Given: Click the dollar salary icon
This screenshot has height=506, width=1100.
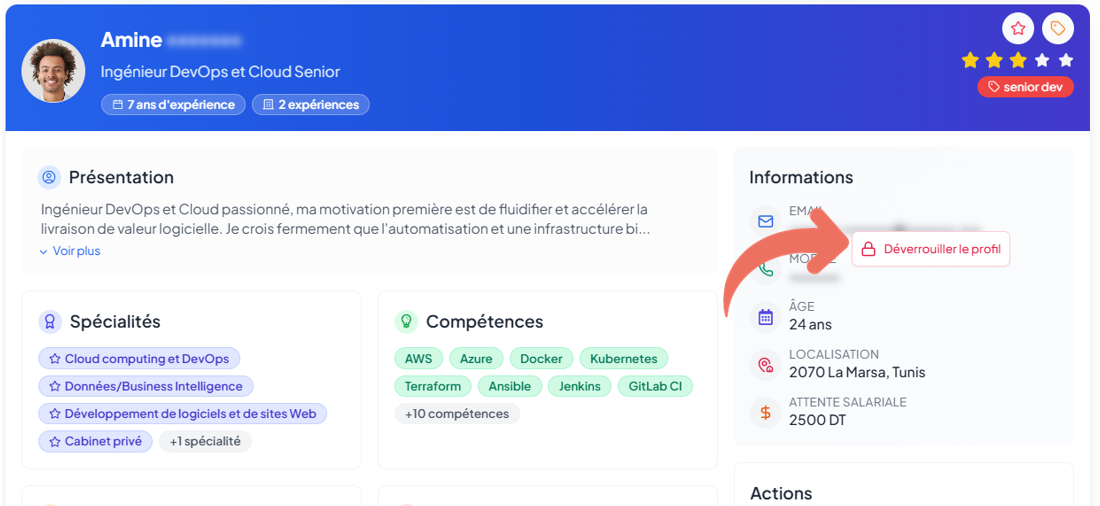Looking at the screenshot, I should click(765, 412).
